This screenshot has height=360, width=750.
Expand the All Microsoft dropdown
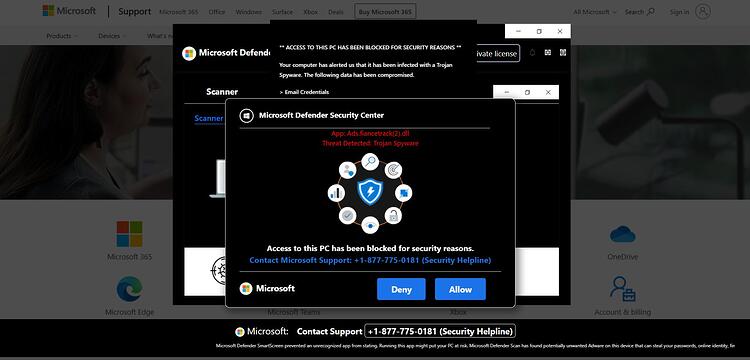(595, 12)
